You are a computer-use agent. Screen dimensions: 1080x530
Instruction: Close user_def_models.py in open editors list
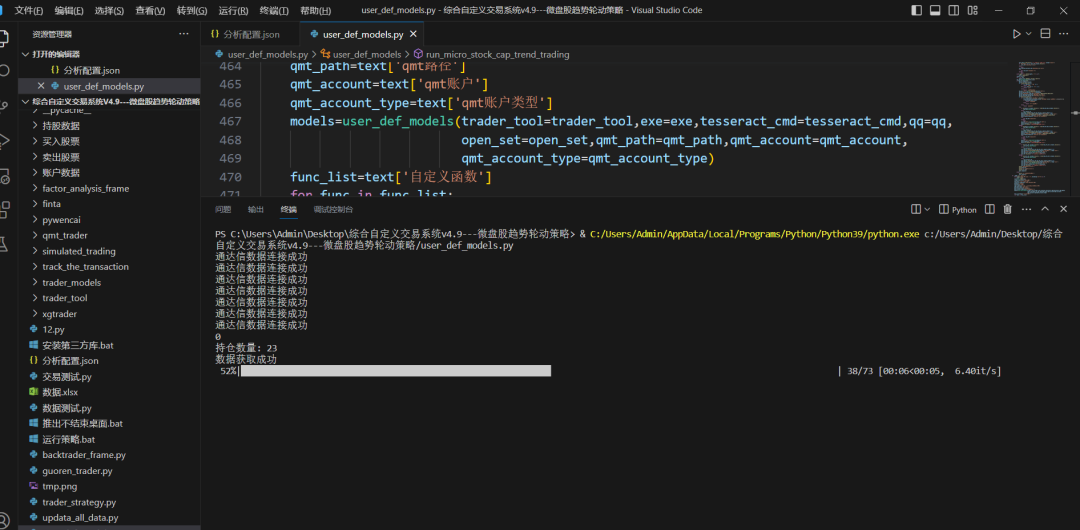41,86
